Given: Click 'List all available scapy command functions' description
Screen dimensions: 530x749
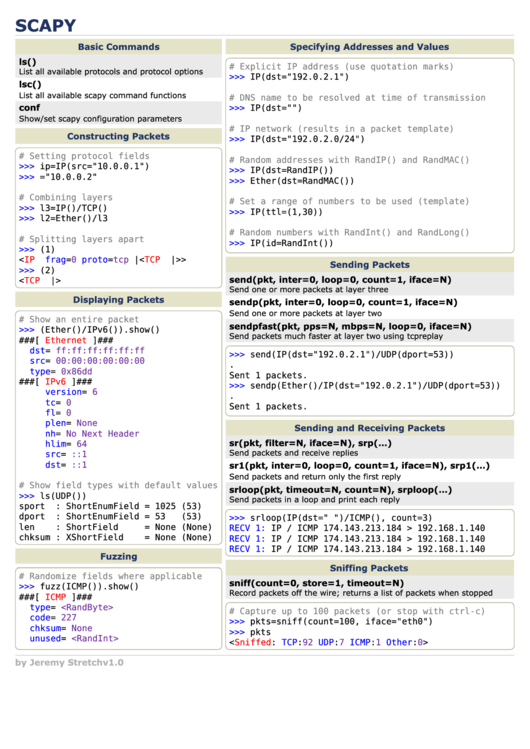Looking at the screenshot, I should coord(103,96).
